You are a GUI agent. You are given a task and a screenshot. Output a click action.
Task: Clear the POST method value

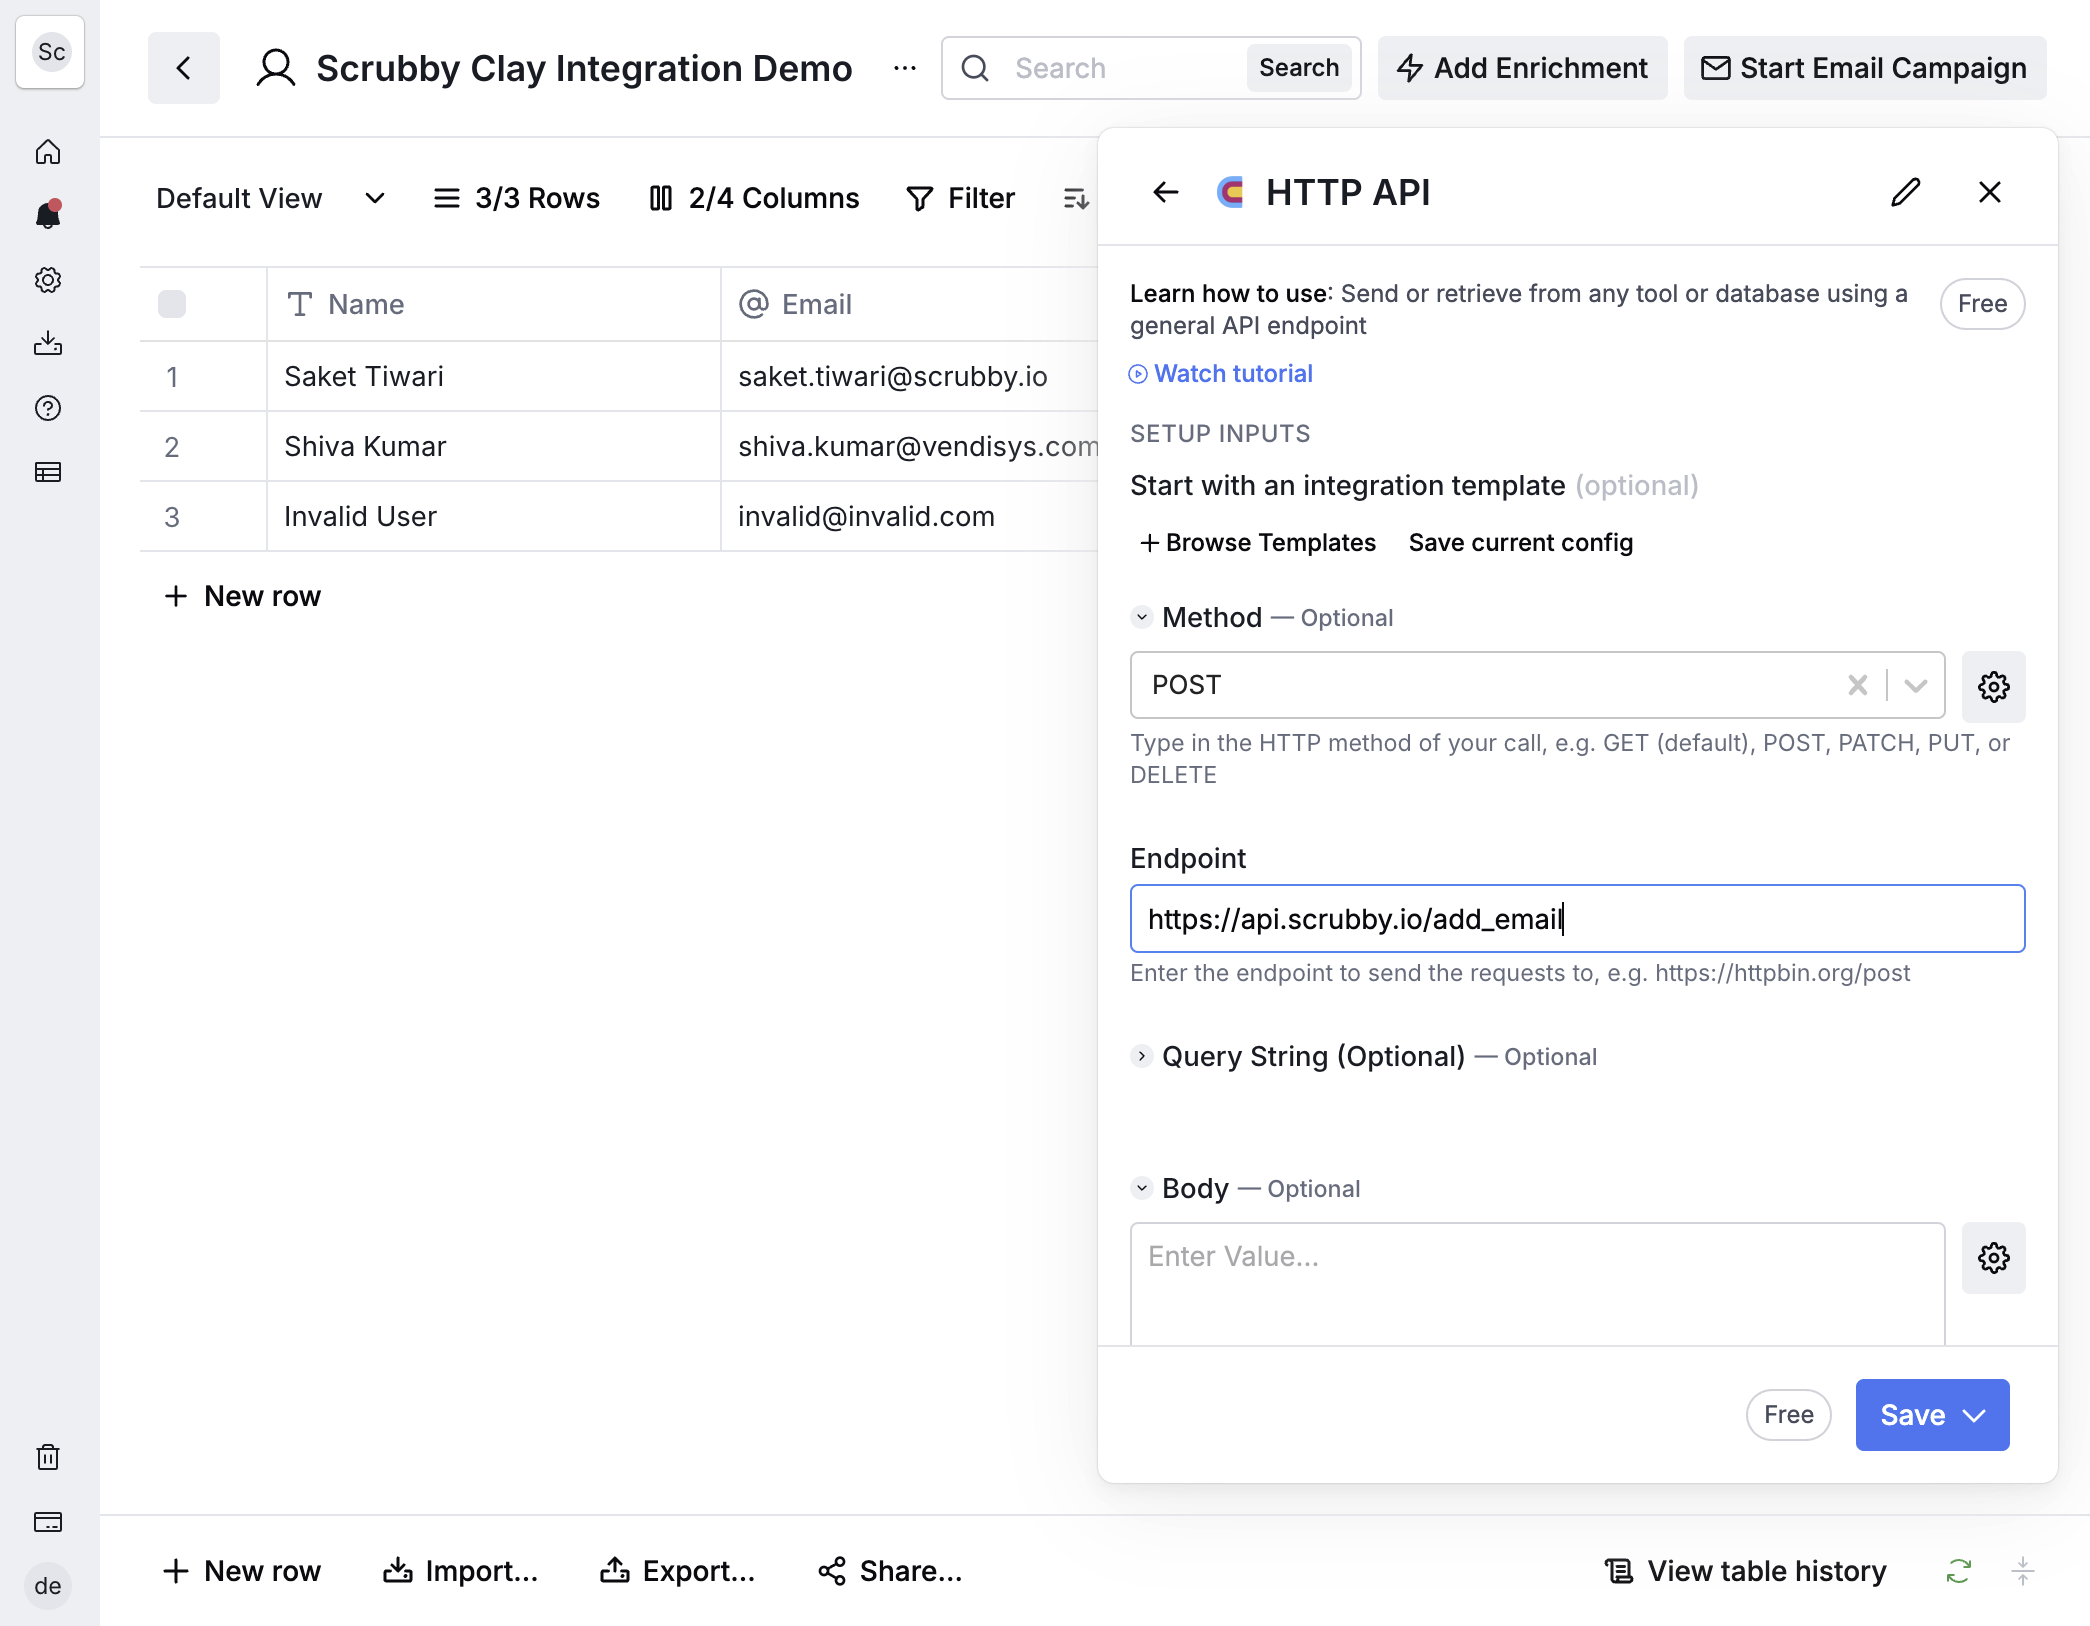1858,685
